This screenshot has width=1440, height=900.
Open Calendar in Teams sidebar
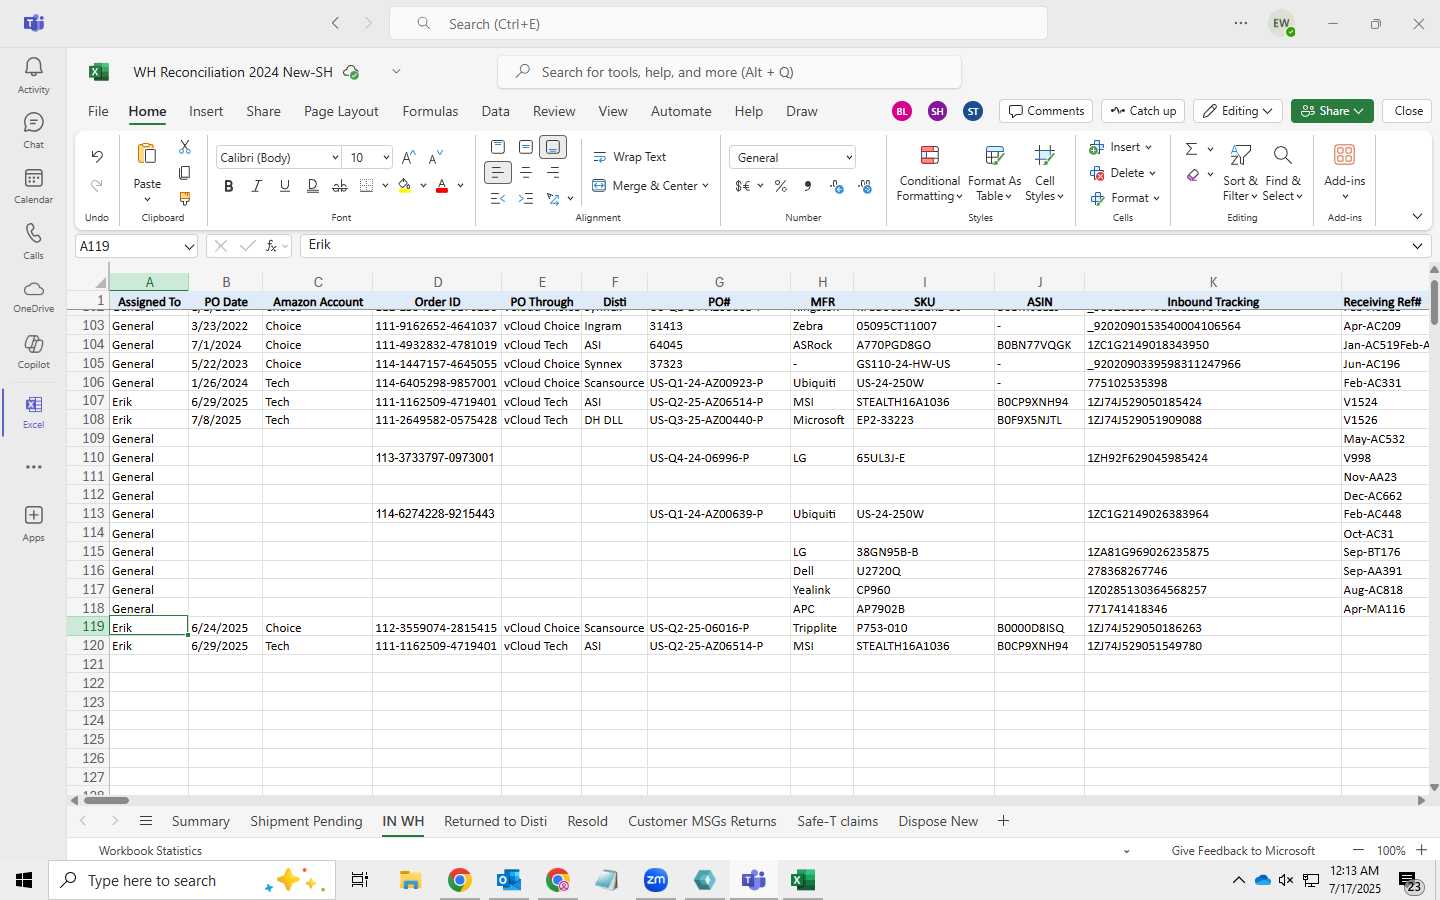tap(33, 186)
